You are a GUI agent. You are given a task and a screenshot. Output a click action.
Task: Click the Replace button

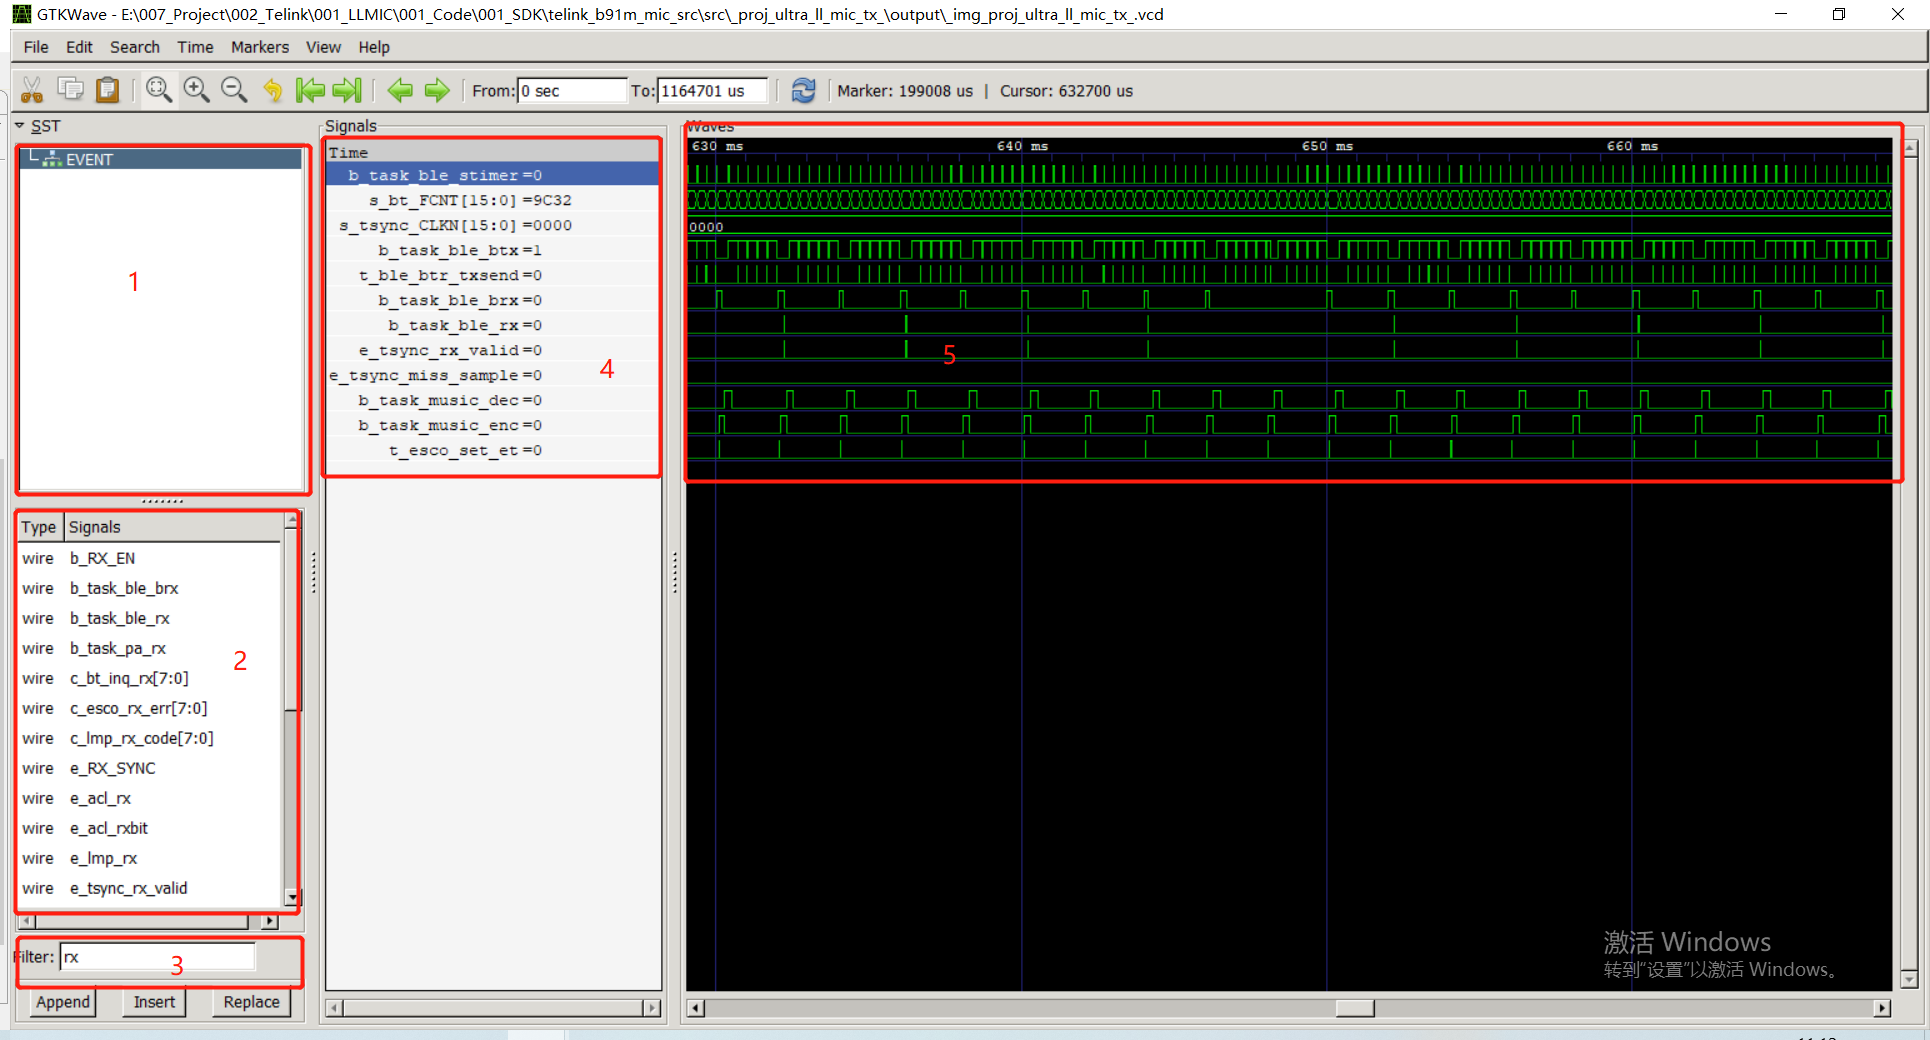[251, 1002]
